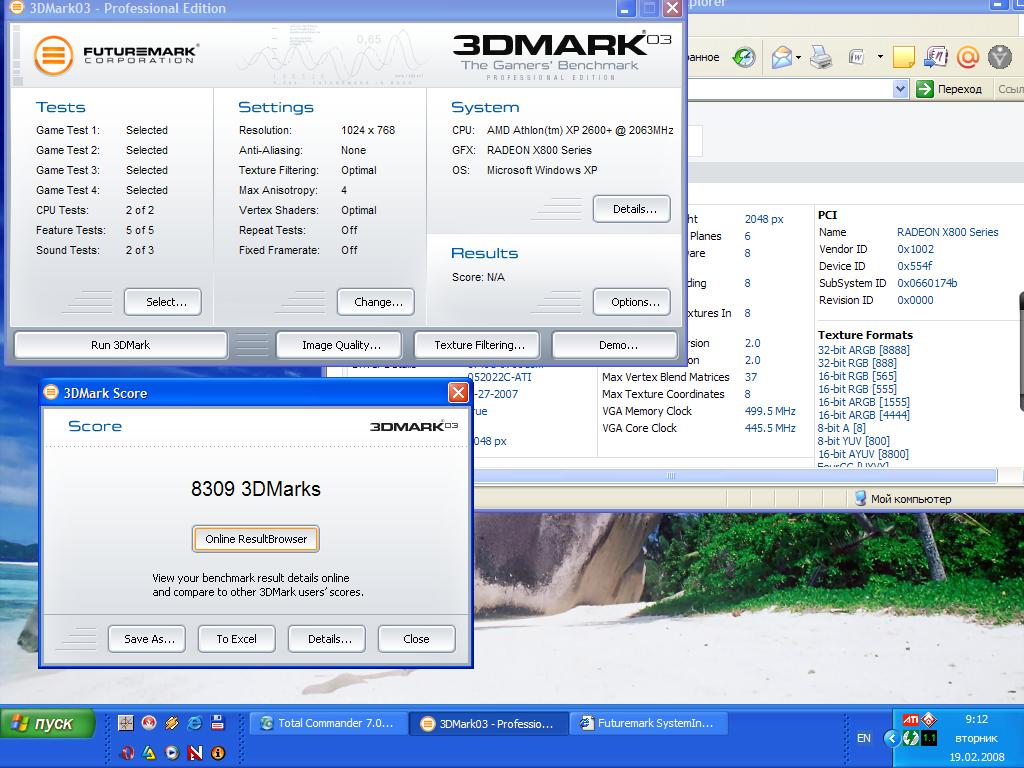Click Run 3DMark button
Image resolution: width=1024 pixels, height=768 pixels.
pos(121,345)
